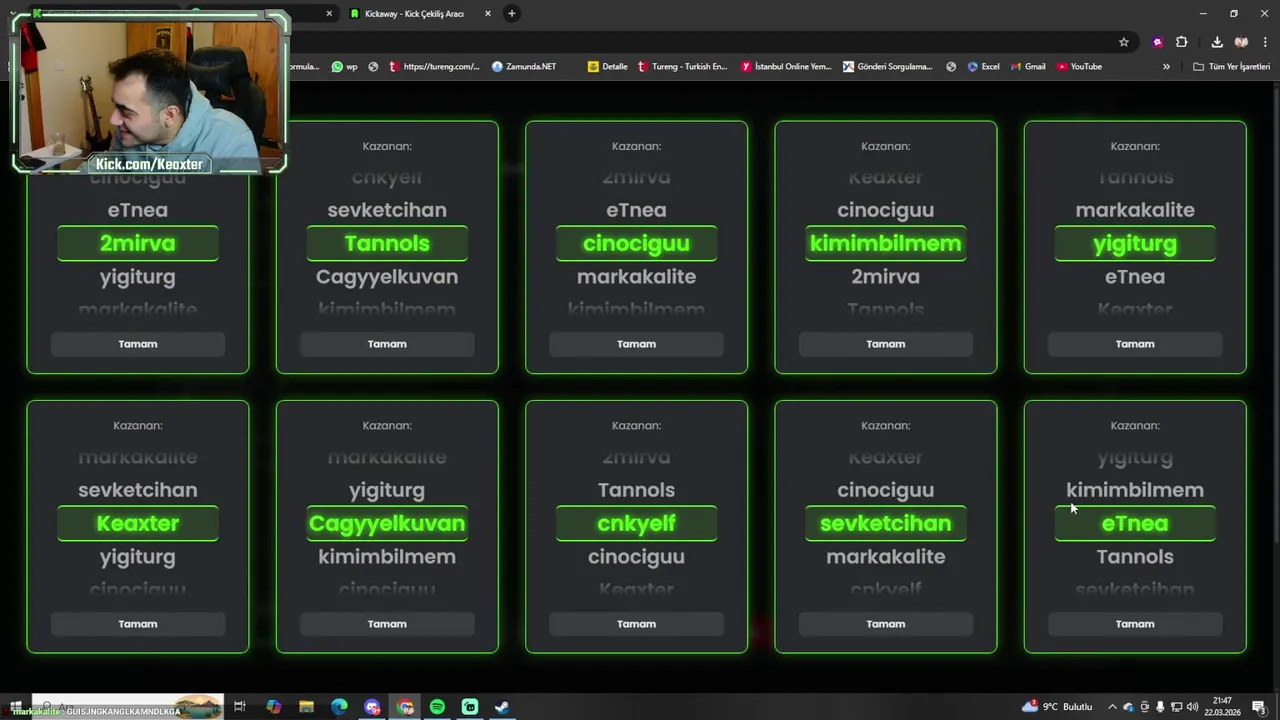The width and height of the screenshot is (1280, 720).
Task: Open Tüm Yer İşaretleri folder
Action: click(1231, 67)
